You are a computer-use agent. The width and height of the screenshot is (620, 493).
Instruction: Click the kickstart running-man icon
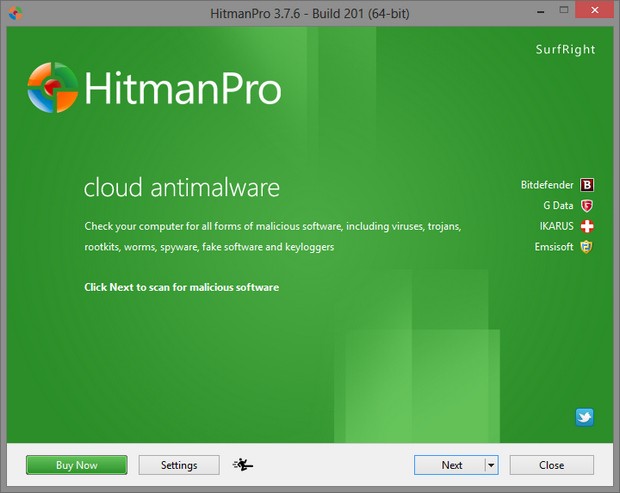click(243, 465)
